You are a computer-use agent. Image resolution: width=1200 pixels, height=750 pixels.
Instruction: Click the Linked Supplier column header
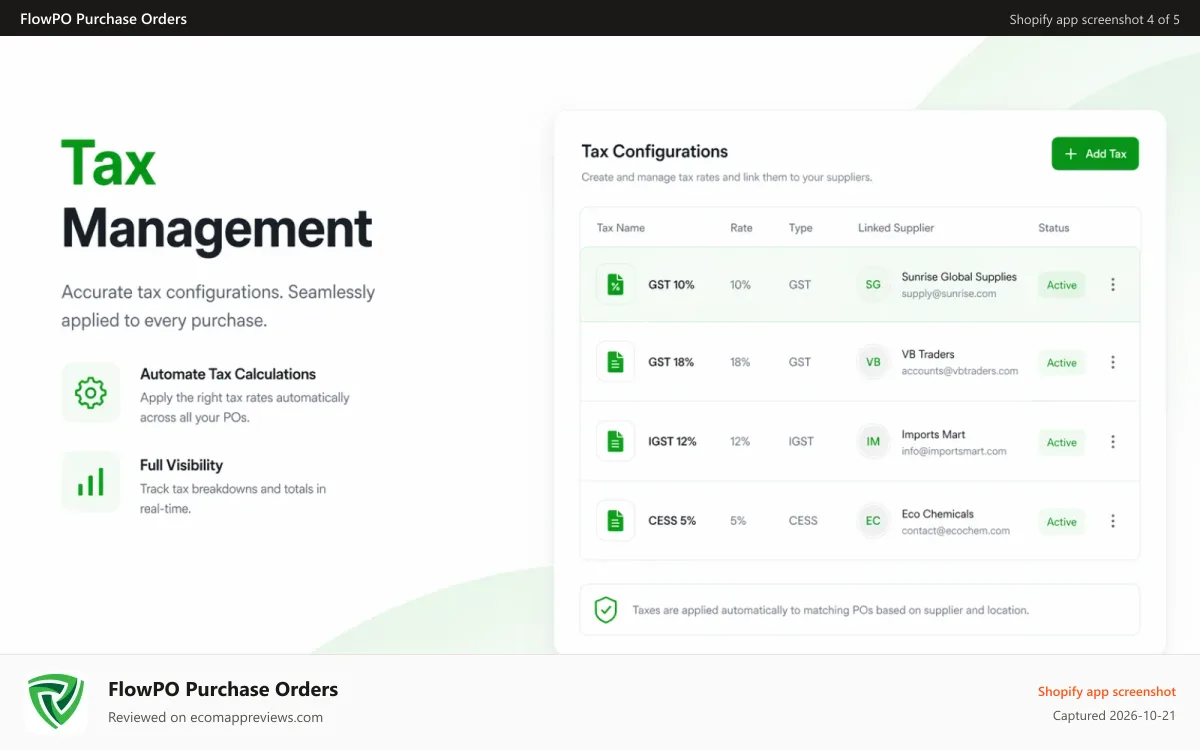tap(896, 228)
